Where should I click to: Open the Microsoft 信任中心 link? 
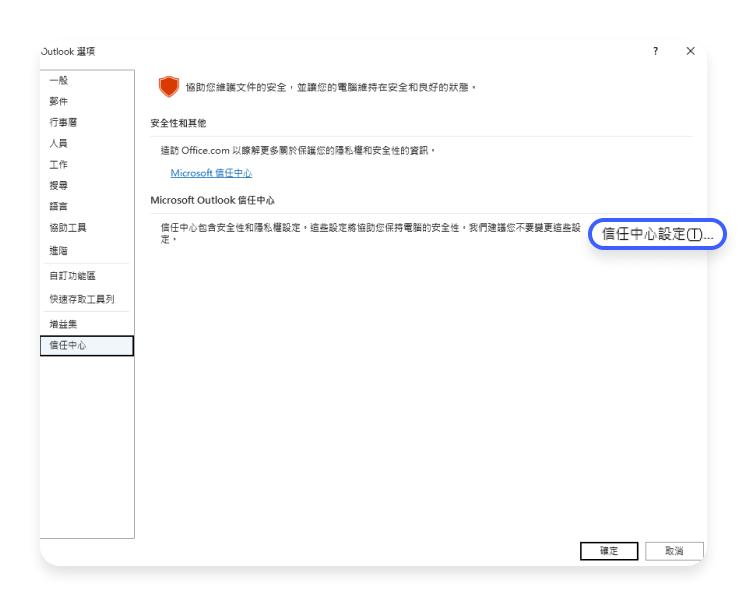pos(211,173)
